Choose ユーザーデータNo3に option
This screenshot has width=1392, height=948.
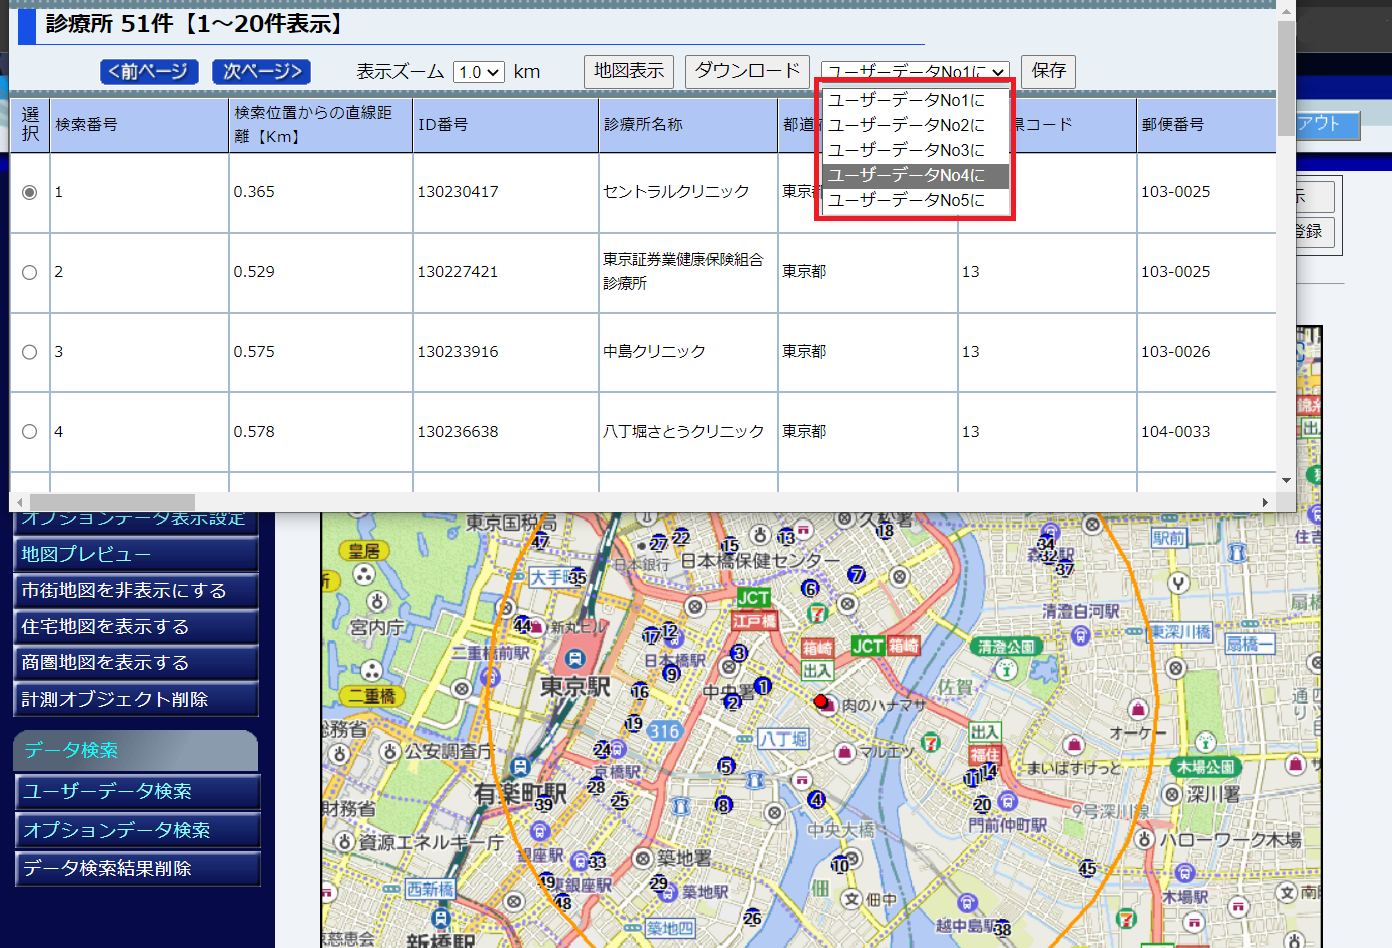click(915, 150)
